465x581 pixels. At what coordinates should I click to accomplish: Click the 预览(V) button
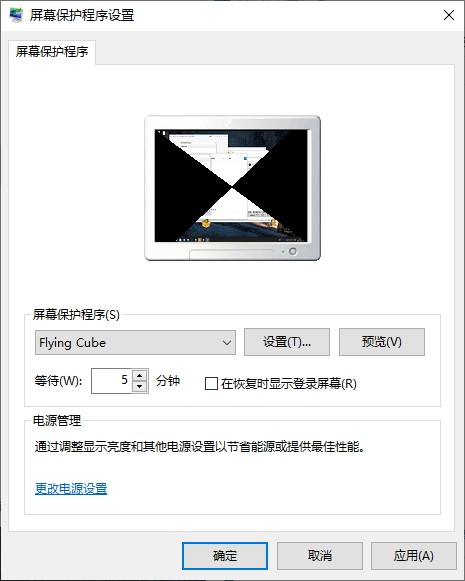pyautogui.click(x=382, y=342)
